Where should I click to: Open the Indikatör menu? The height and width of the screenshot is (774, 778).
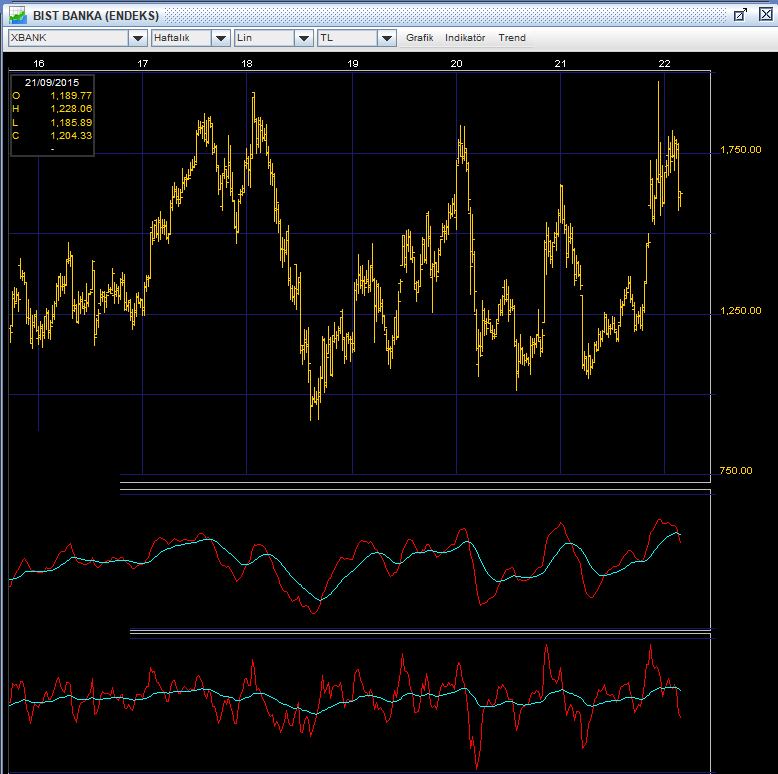465,38
